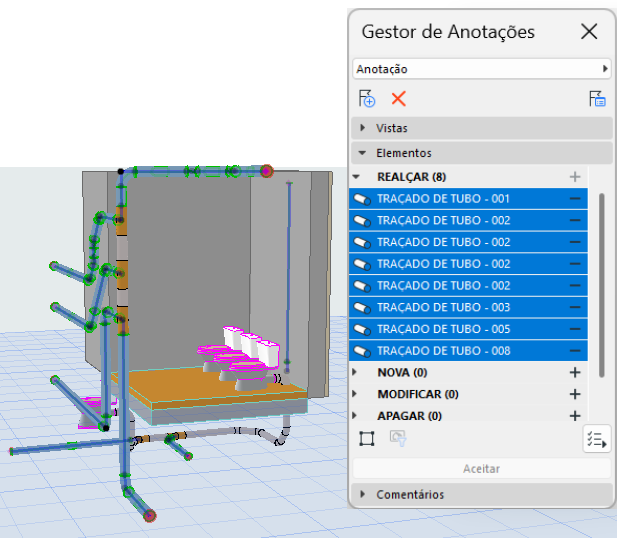Open the checklist options menu button

tap(597, 439)
